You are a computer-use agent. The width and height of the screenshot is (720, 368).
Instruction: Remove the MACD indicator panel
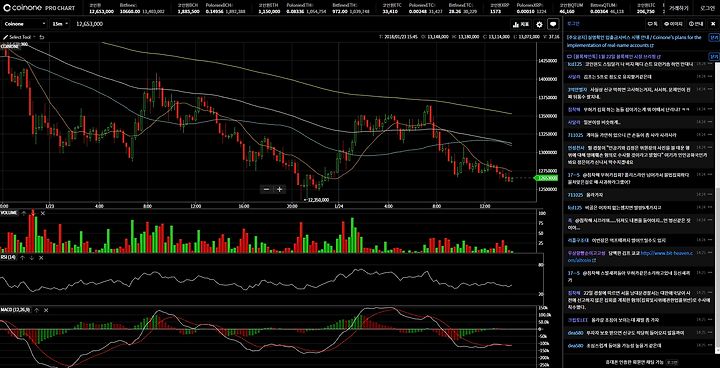click(x=46, y=310)
